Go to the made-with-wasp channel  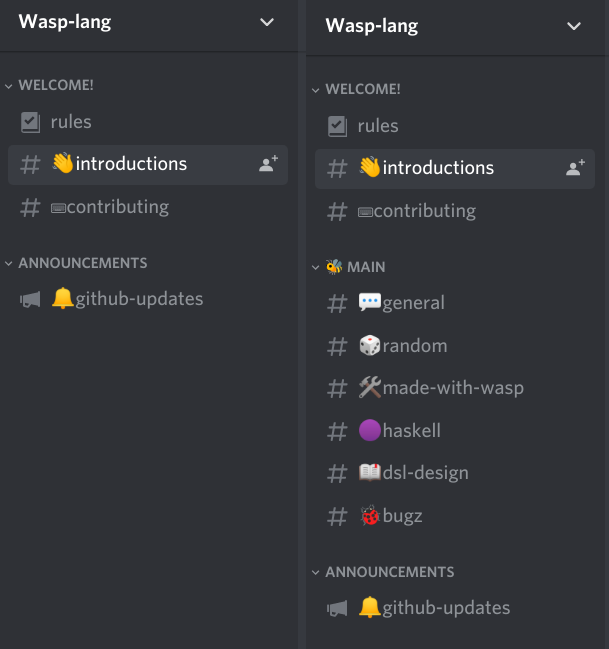coord(452,388)
